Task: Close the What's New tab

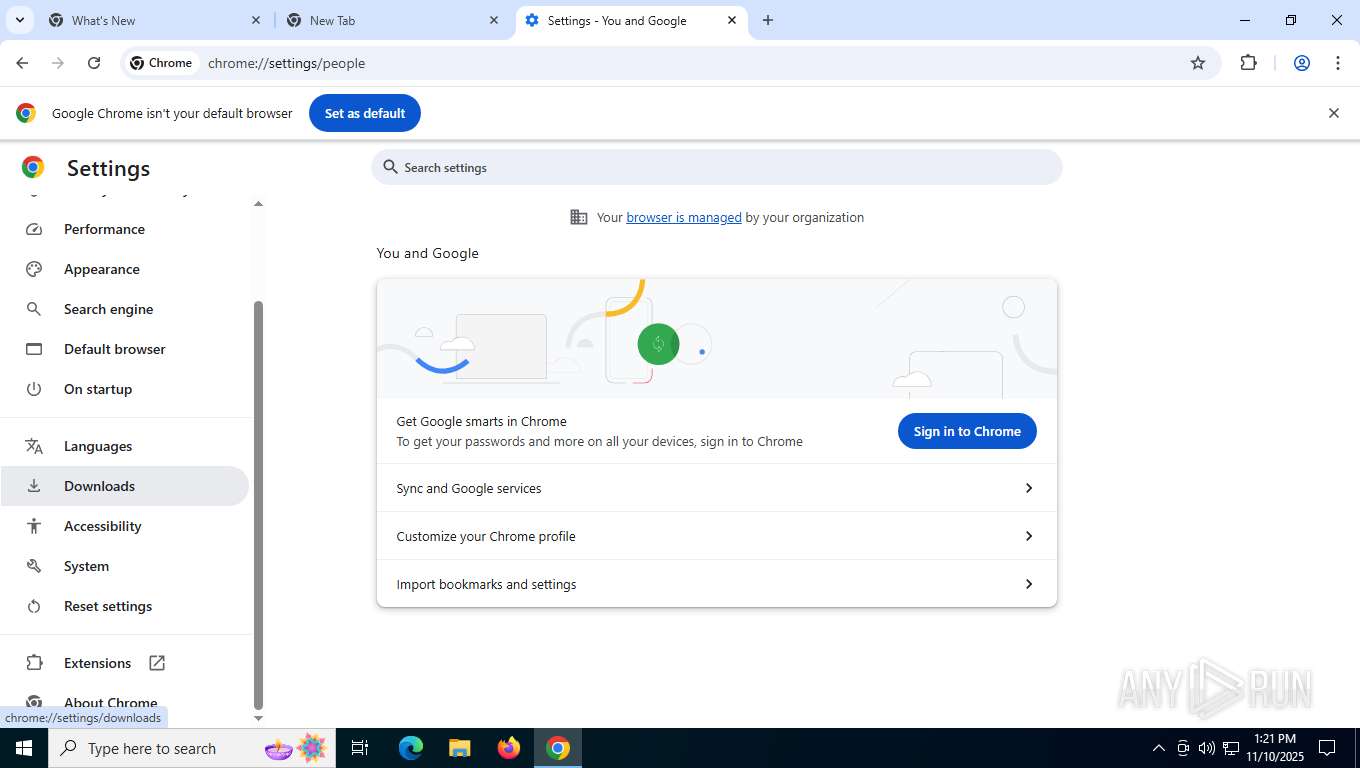Action: 256,20
